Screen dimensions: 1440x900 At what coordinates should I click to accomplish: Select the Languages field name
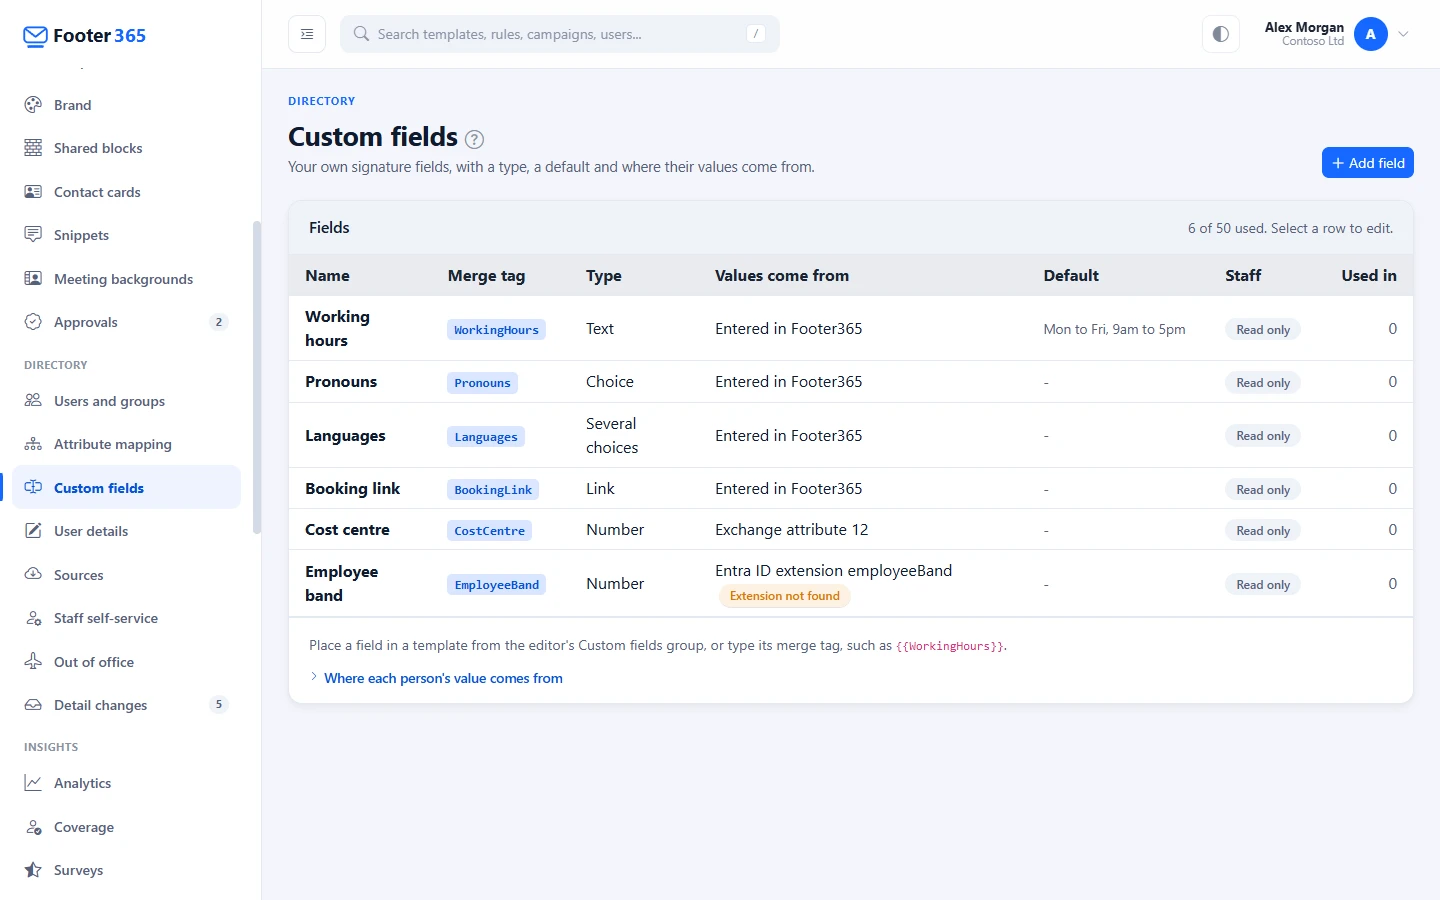[x=345, y=436]
